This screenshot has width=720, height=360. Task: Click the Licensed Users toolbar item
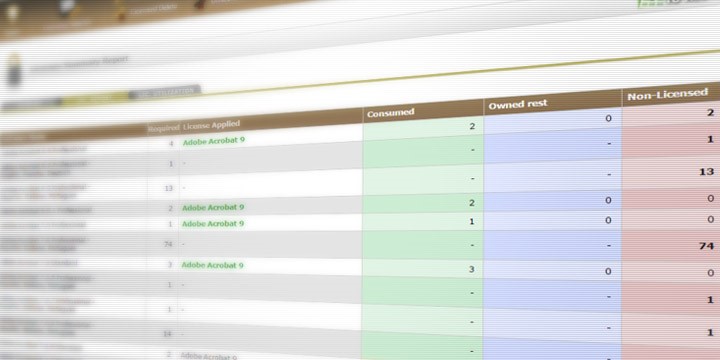147,8
